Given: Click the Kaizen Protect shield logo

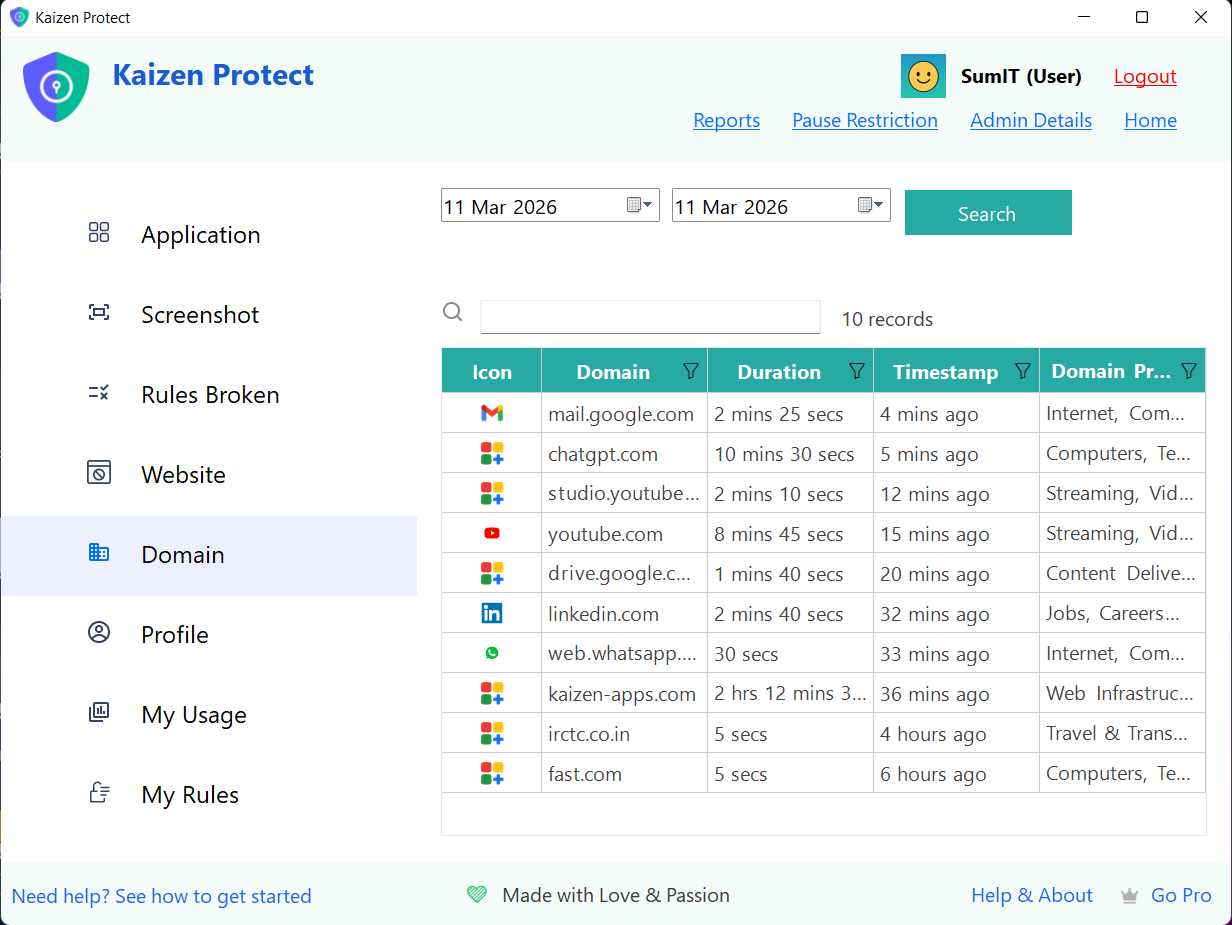Looking at the screenshot, I should [x=56, y=86].
